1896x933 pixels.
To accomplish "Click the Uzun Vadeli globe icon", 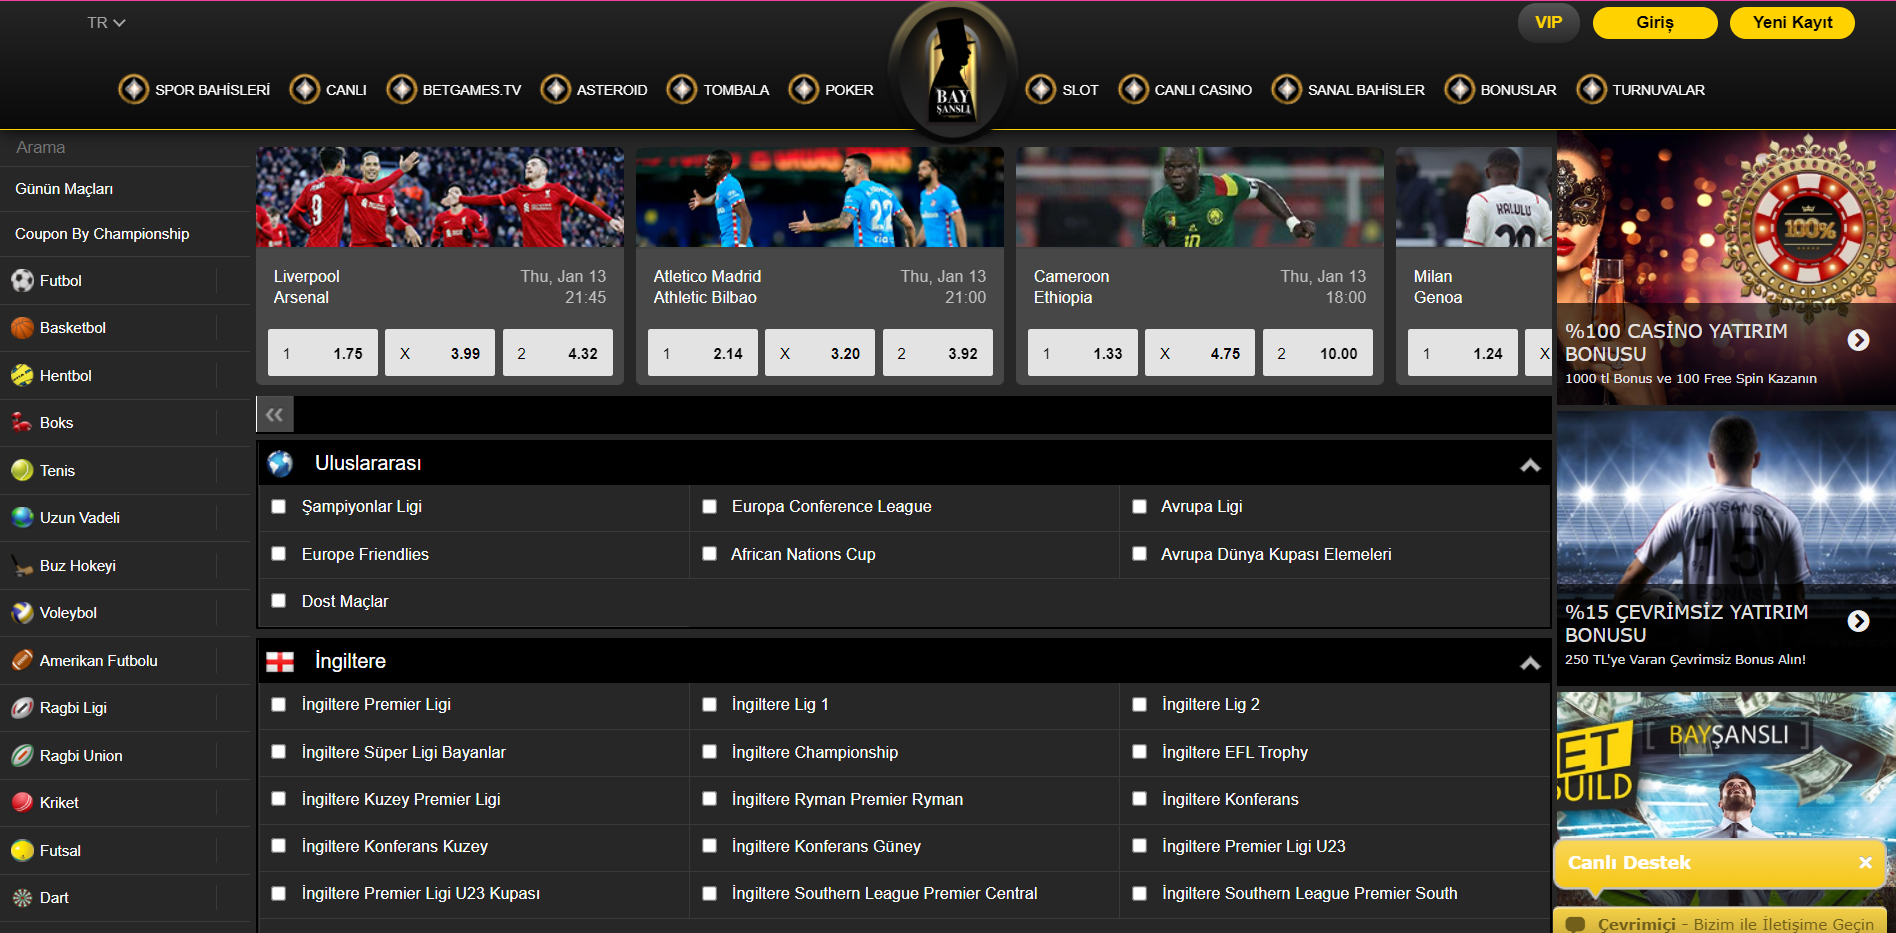I will point(22,518).
